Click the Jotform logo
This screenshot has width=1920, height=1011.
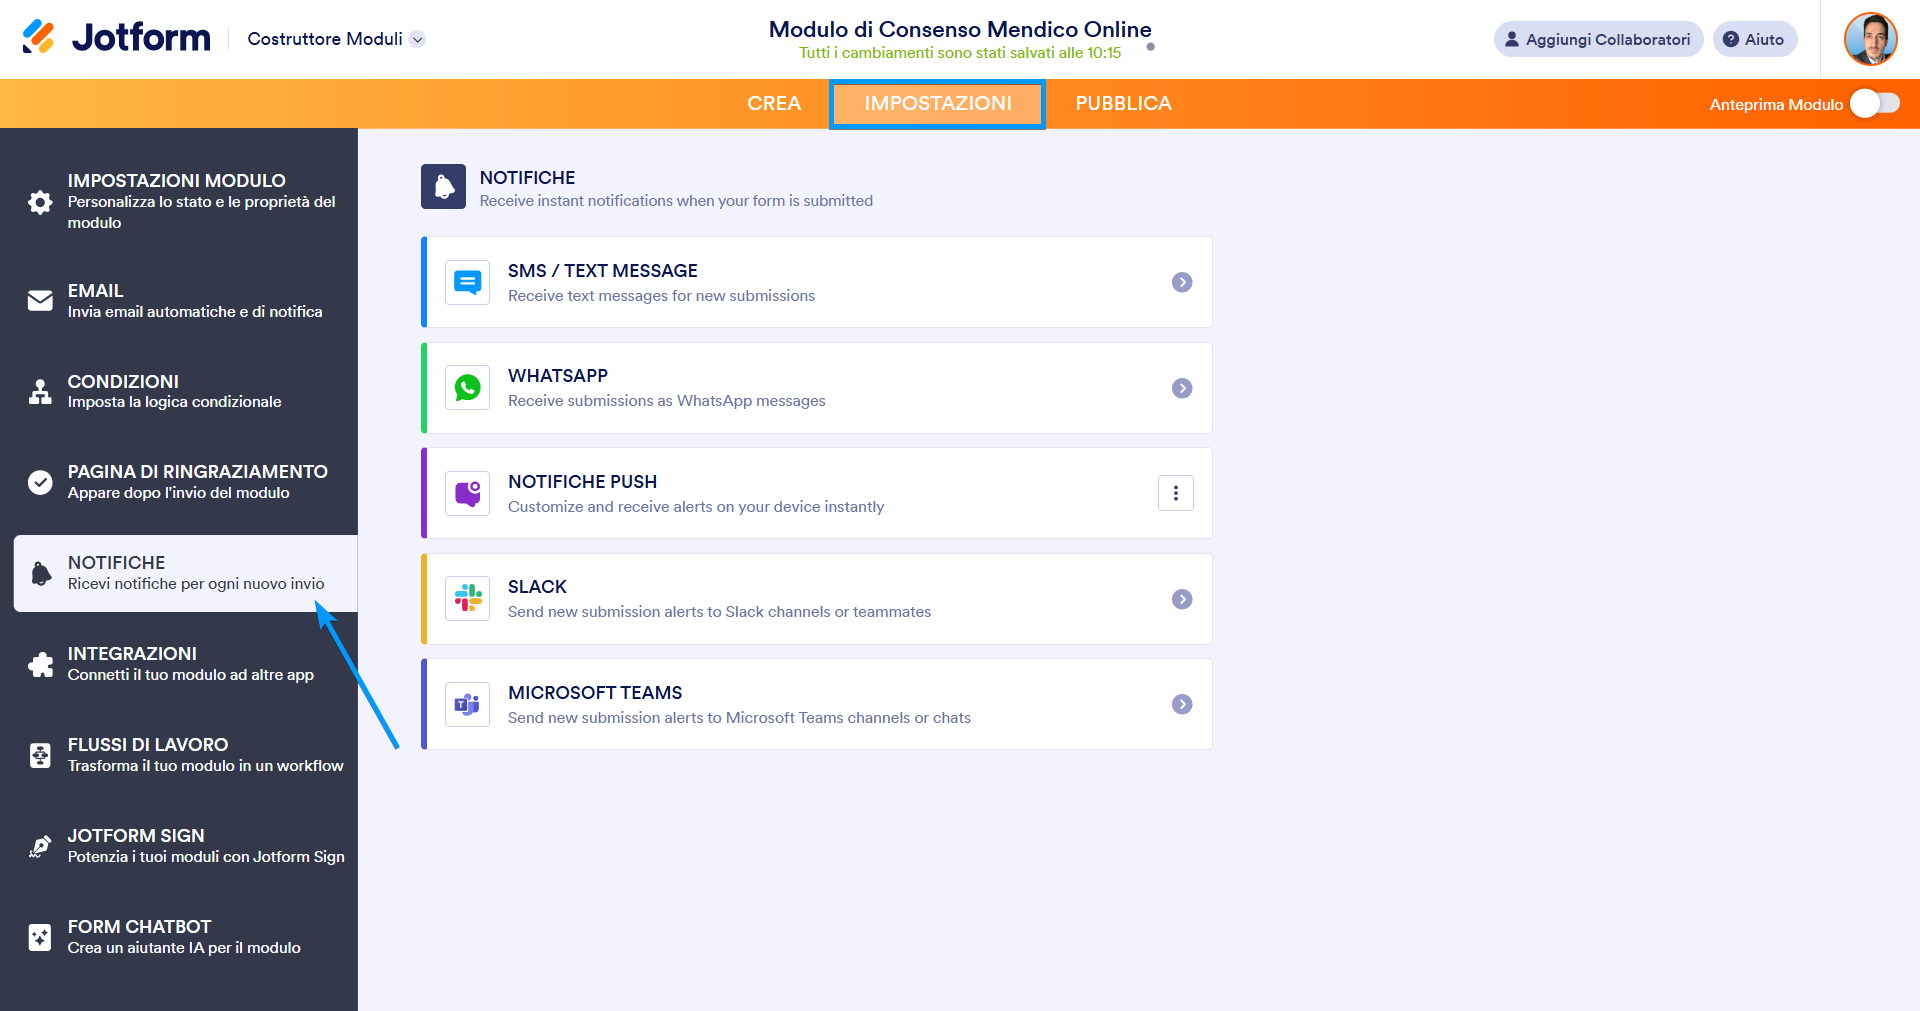point(116,38)
